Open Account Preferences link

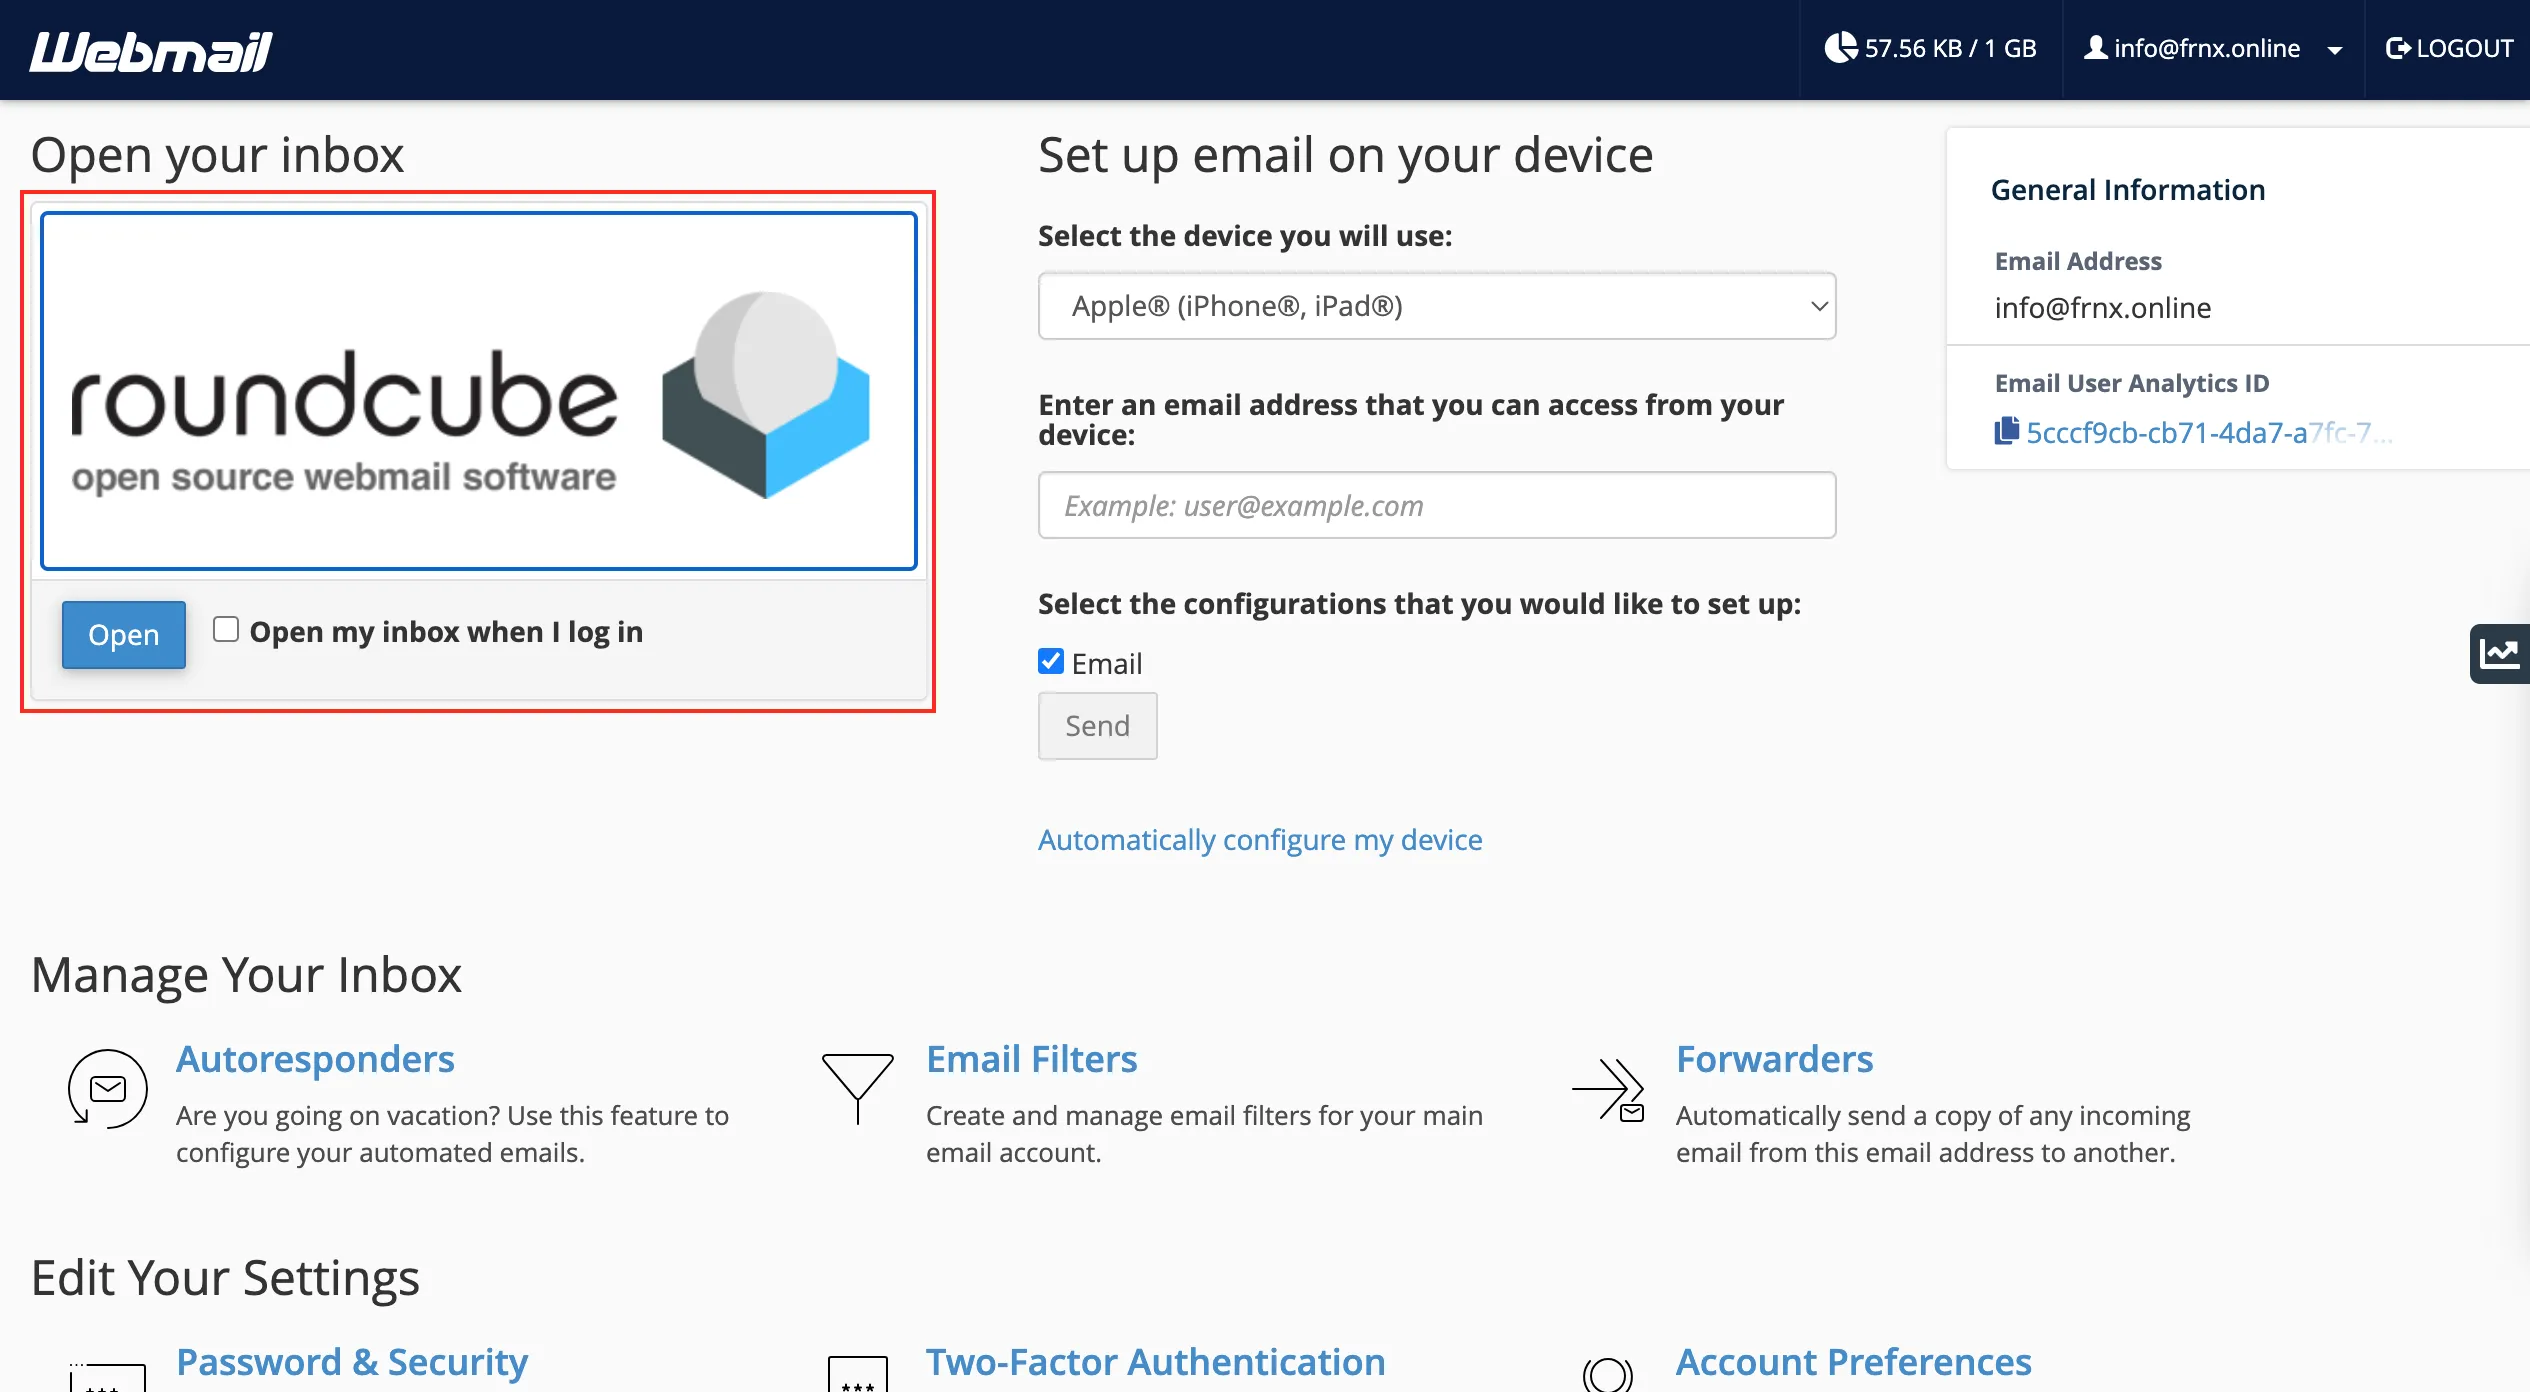1854,1362
